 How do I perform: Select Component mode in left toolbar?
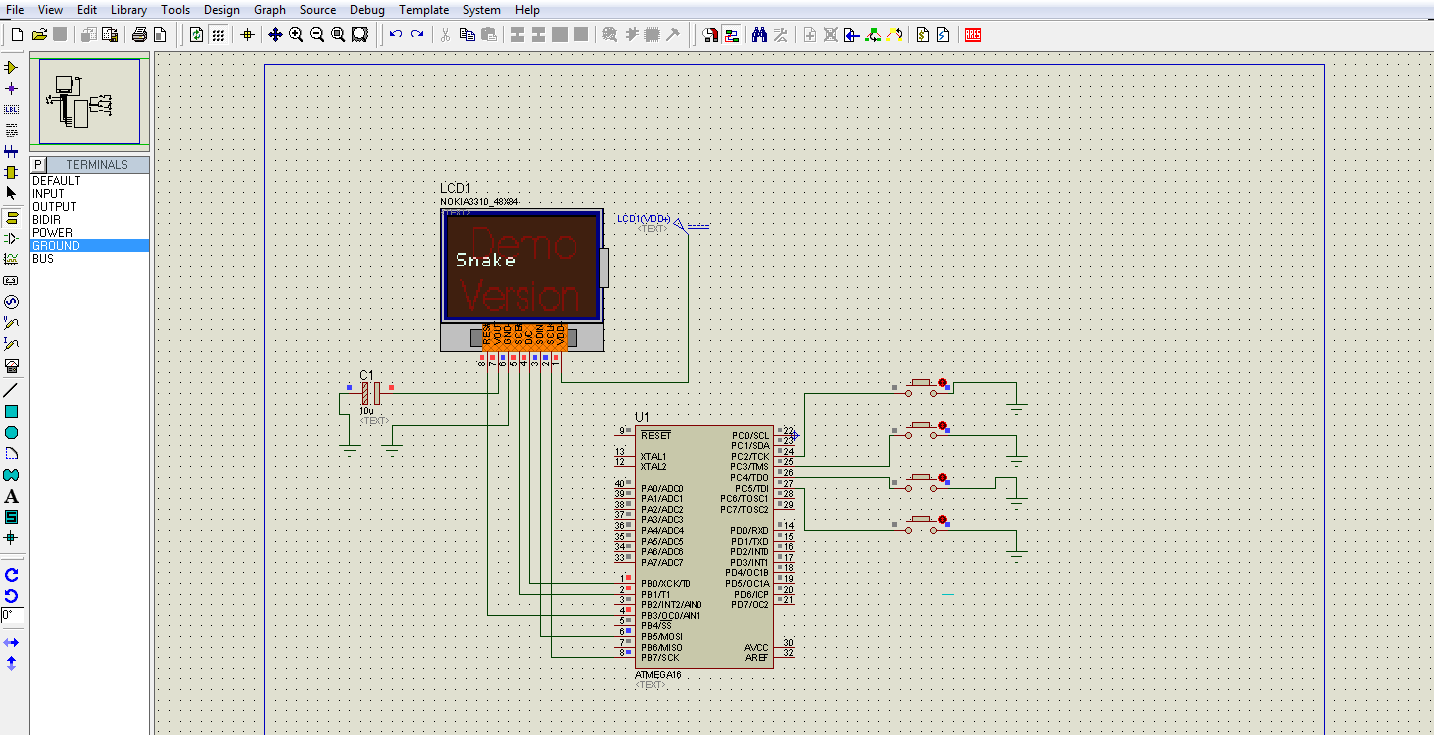pos(12,67)
